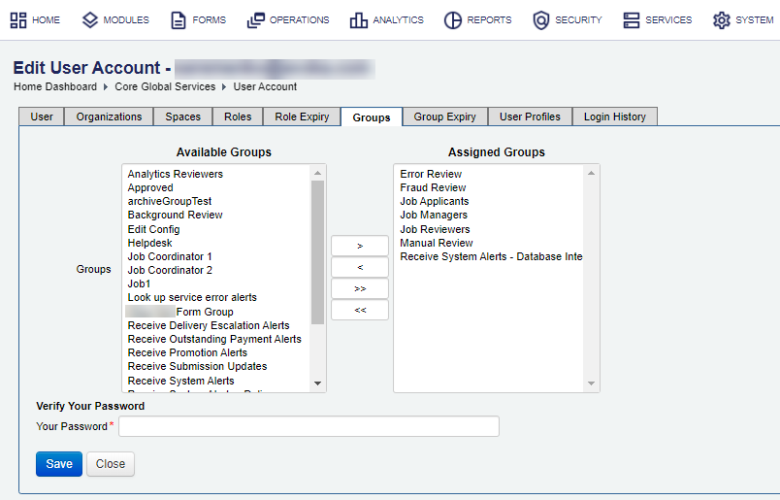Switch to the User Profiles tab
The image size is (780, 500).
pos(530,116)
